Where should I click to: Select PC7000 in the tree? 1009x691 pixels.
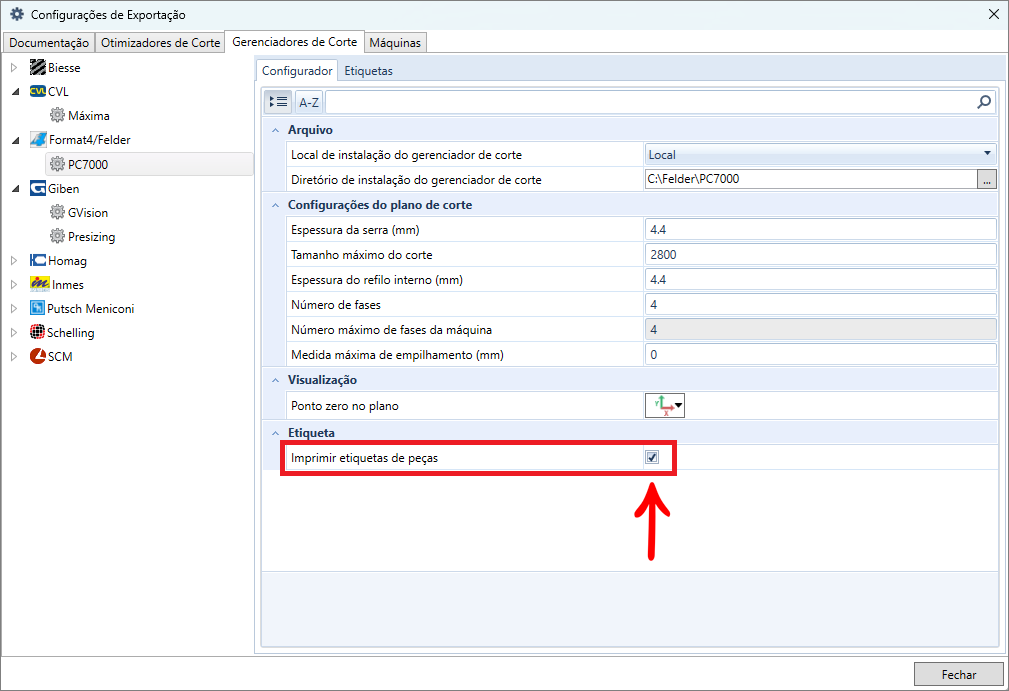[88, 165]
